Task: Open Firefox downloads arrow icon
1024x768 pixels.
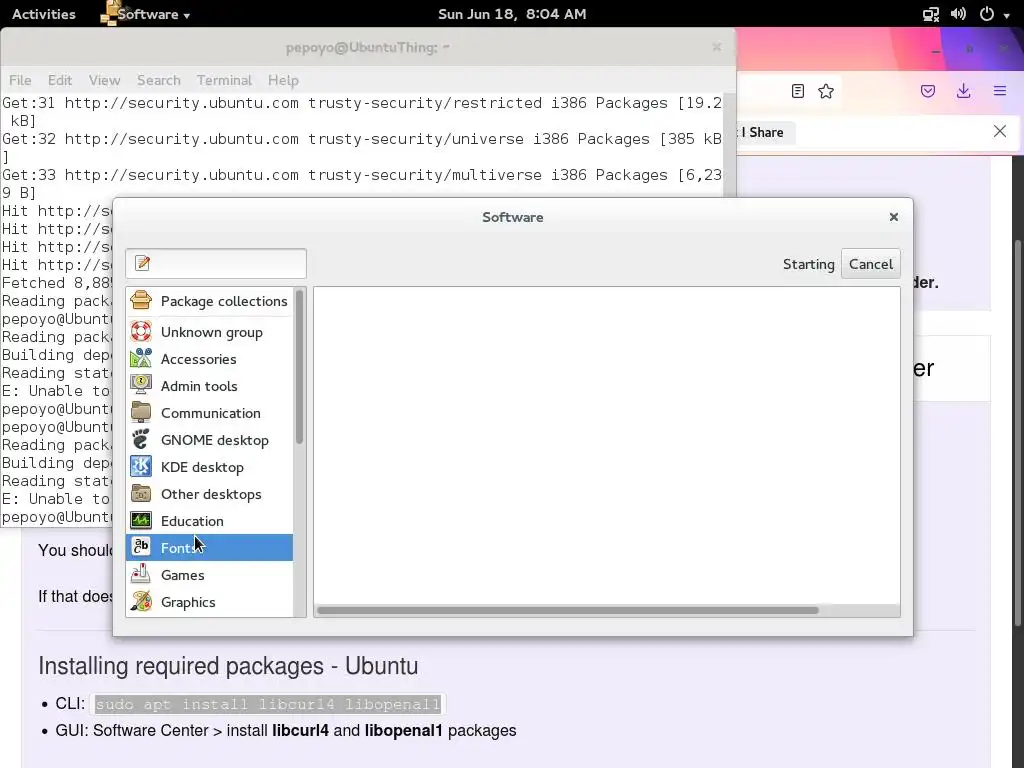Action: pos(963,91)
